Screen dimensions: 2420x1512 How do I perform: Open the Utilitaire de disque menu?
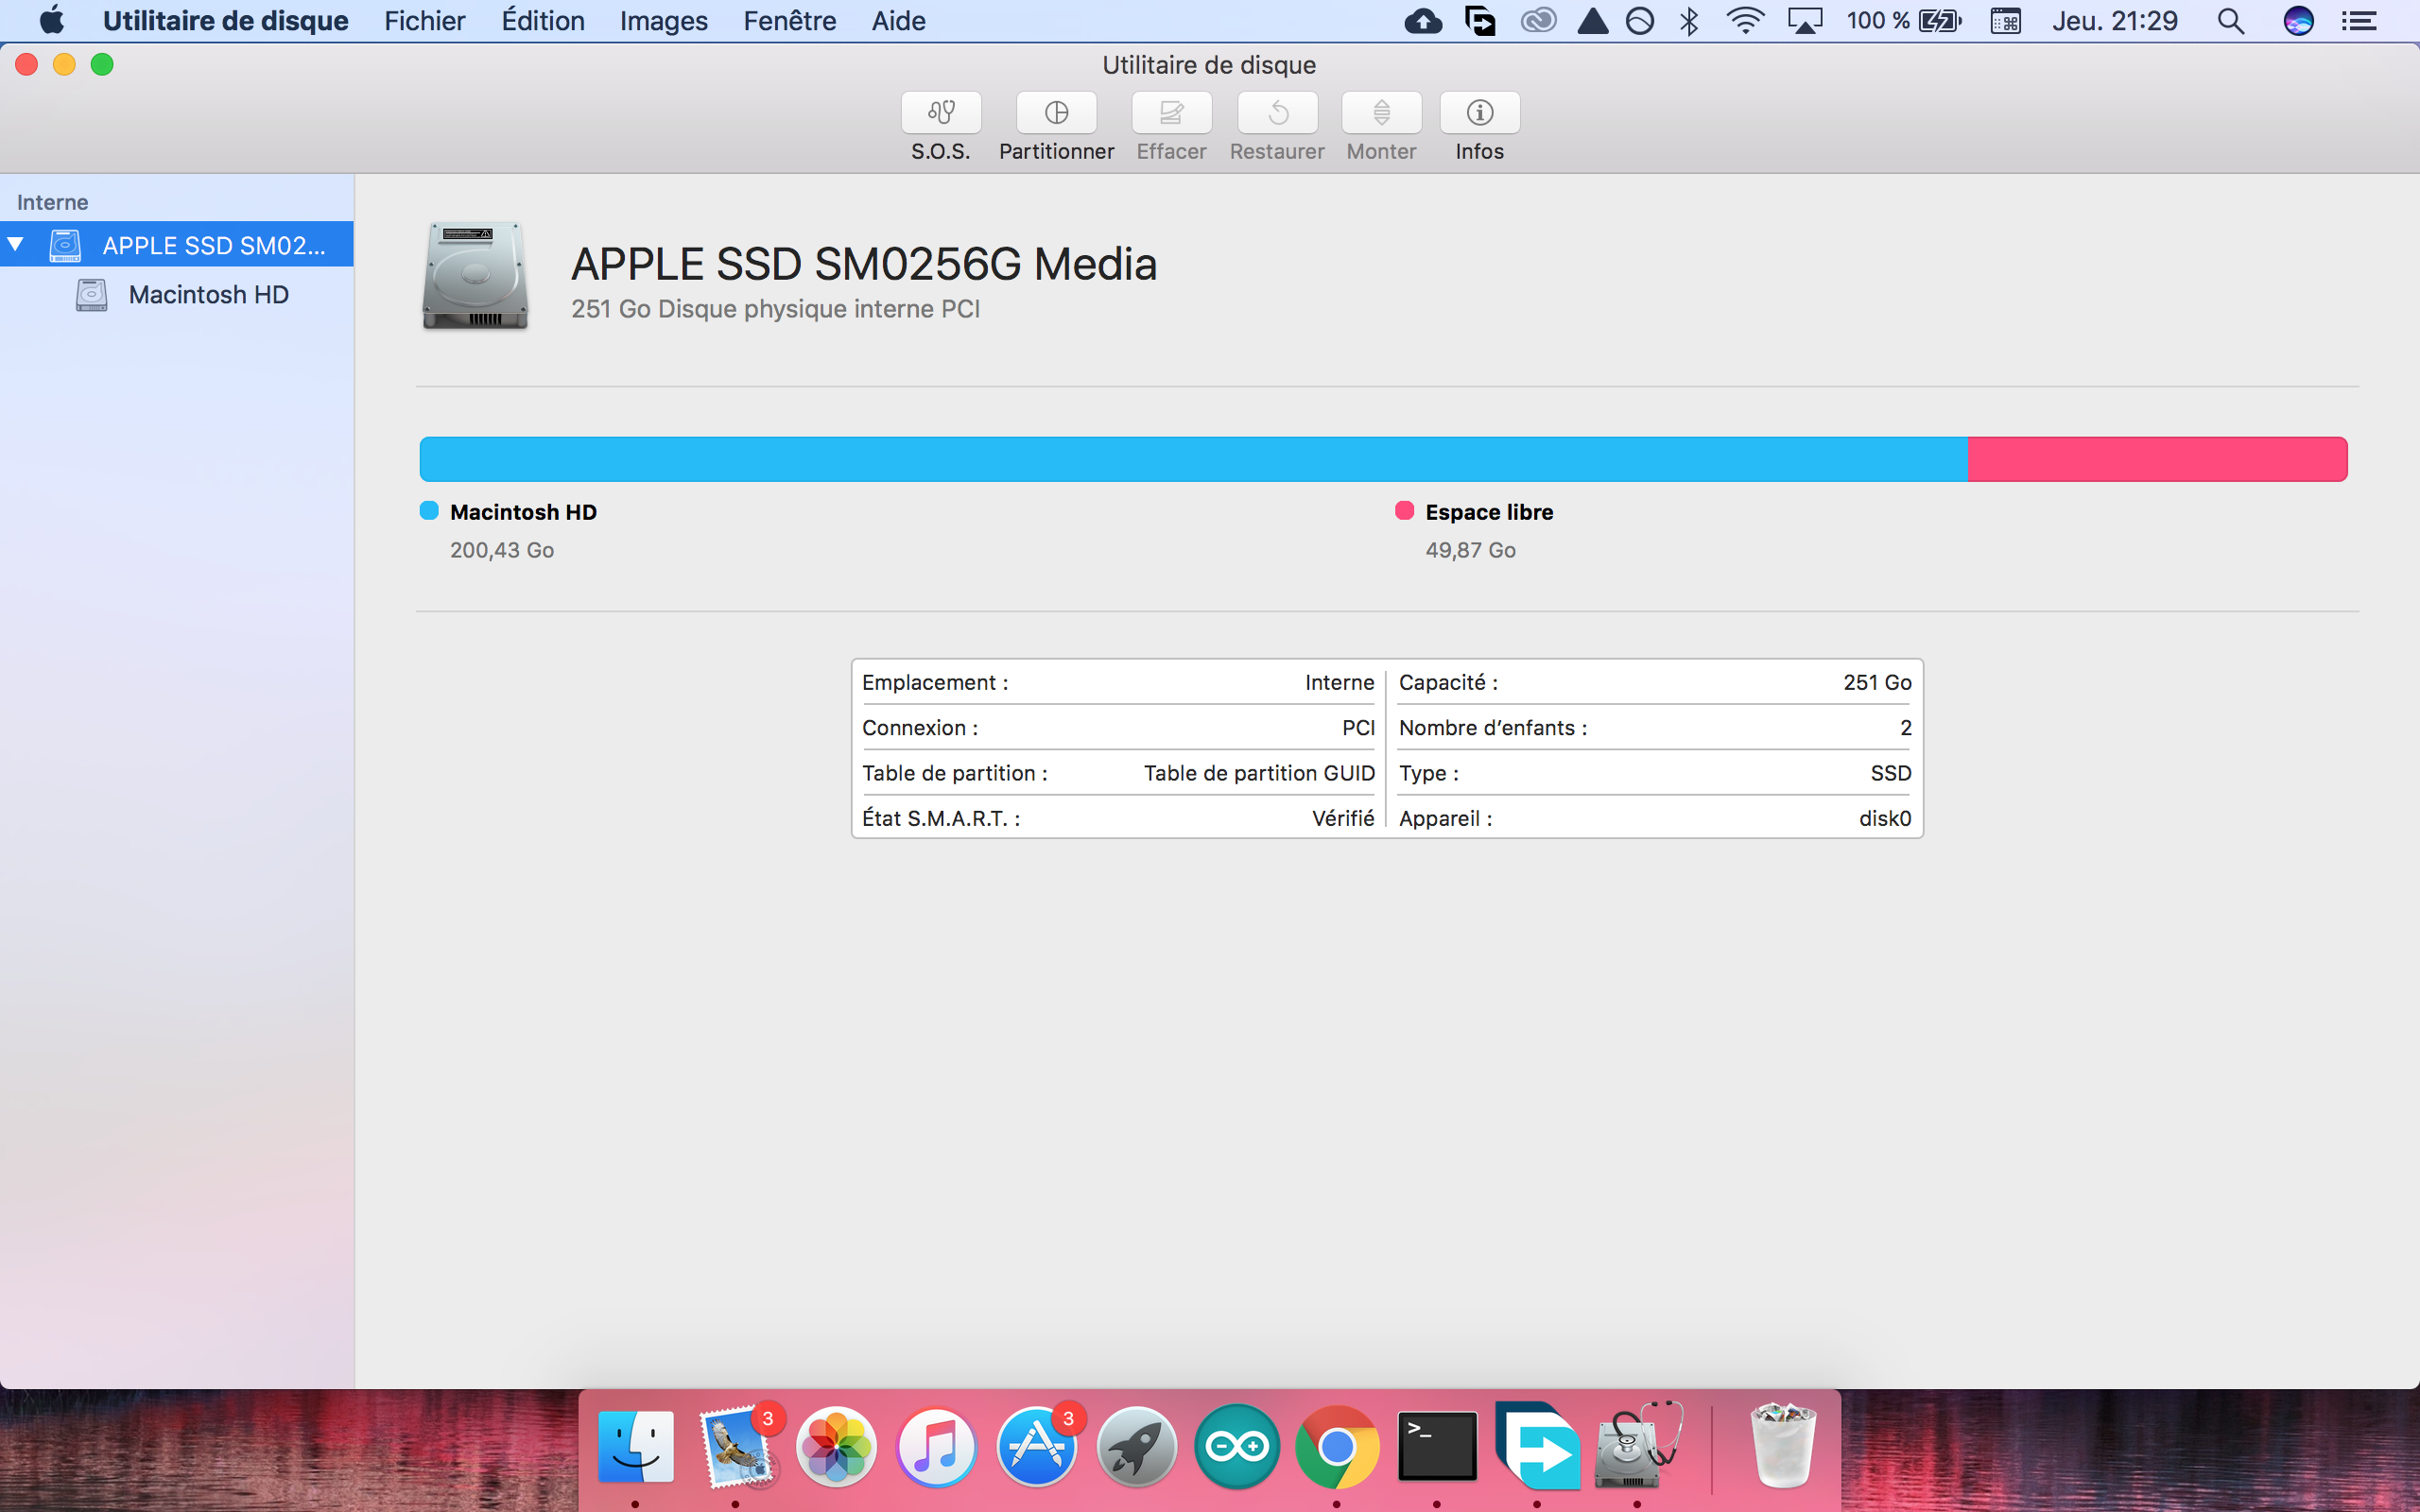pyautogui.click(x=225, y=20)
